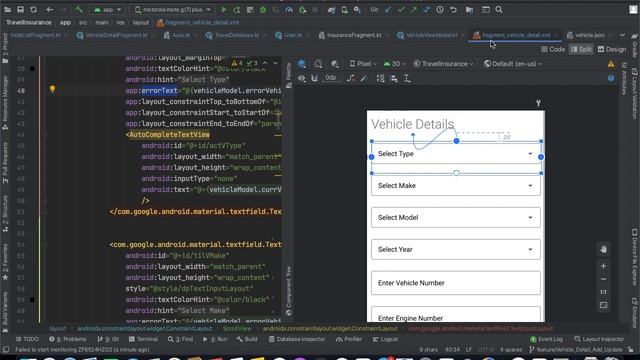Click the Infer Constraints magic wand icon

pos(364,78)
